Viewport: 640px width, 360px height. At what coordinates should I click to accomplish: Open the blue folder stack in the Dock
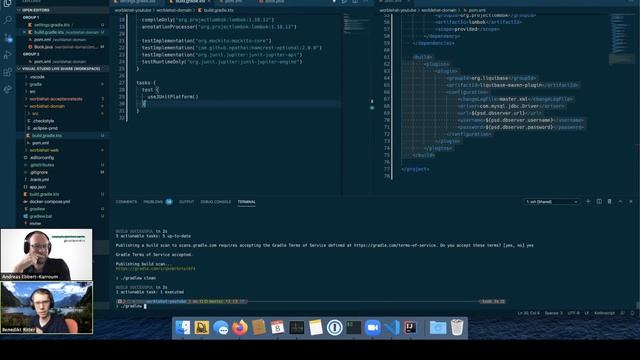coord(438,328)
